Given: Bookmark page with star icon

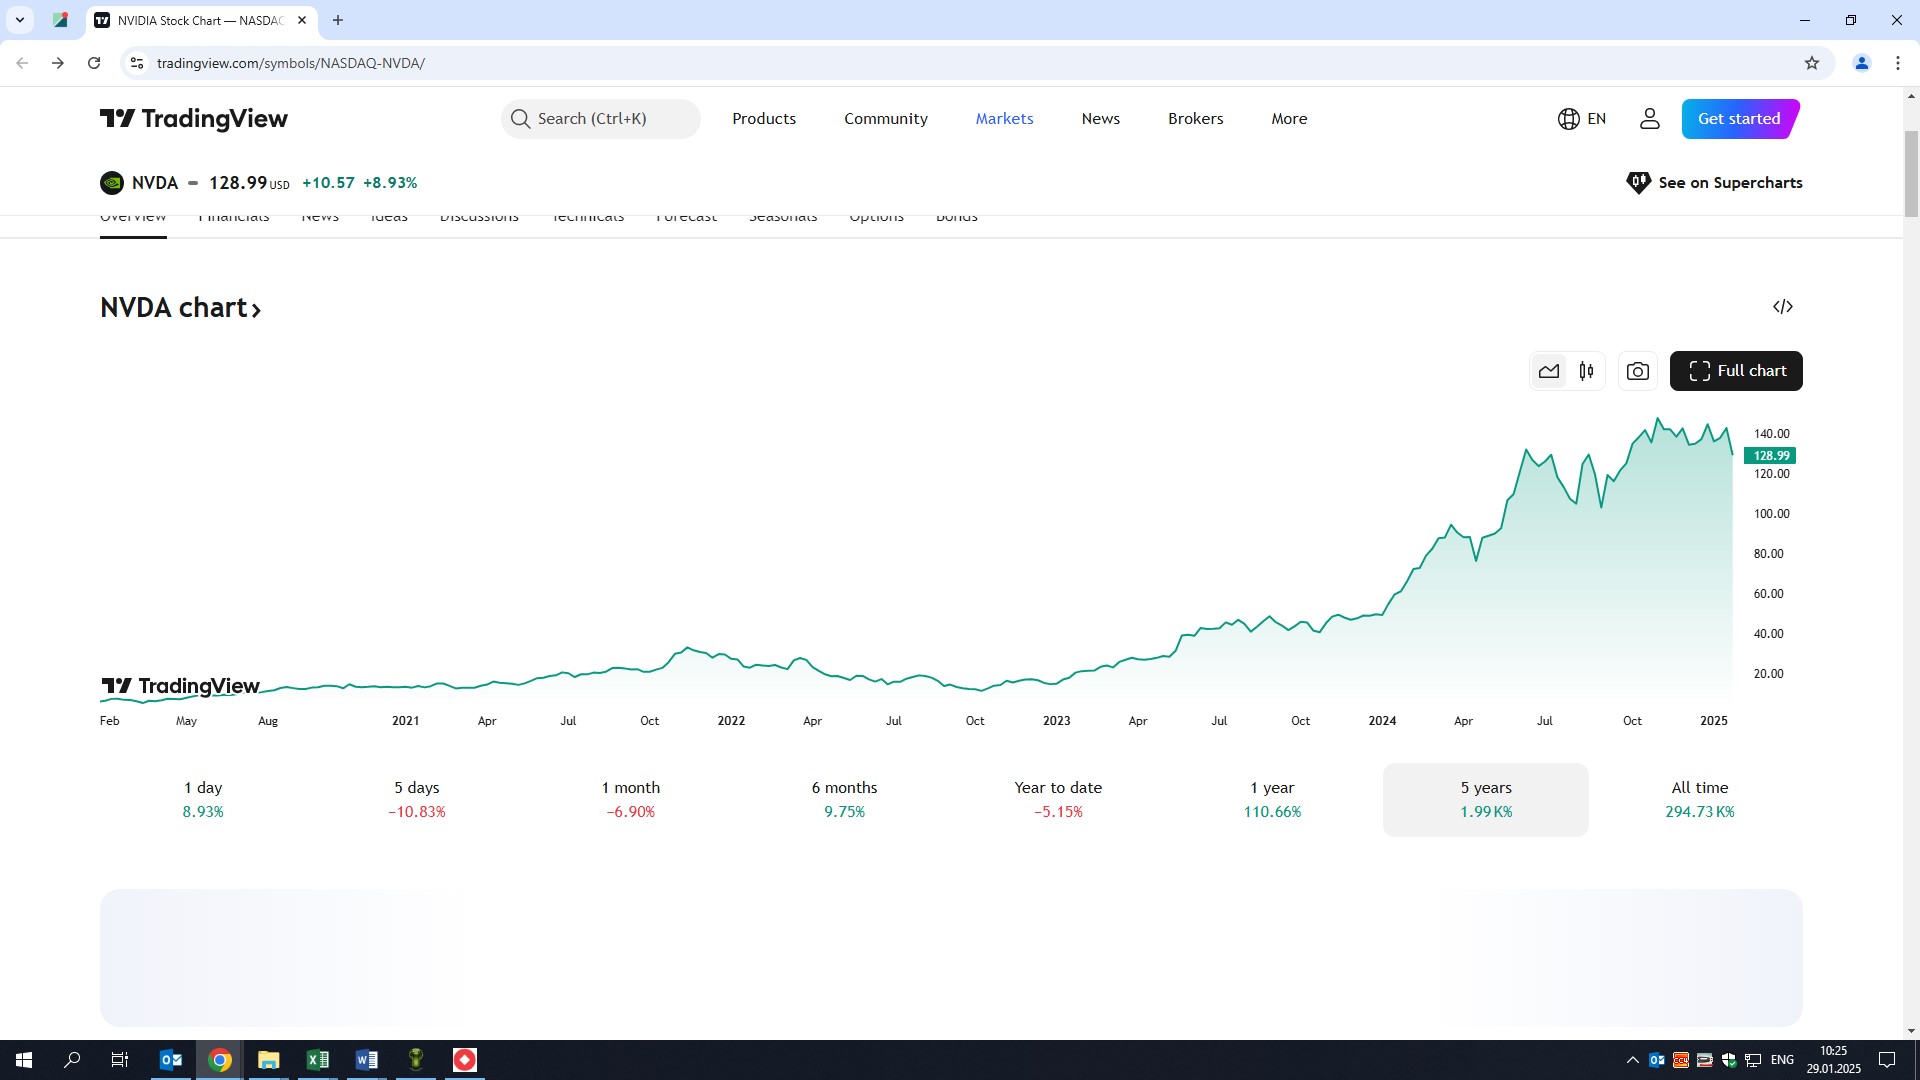Looking at the screenshot, I should pyautogui.click(x=1811, y=63).
